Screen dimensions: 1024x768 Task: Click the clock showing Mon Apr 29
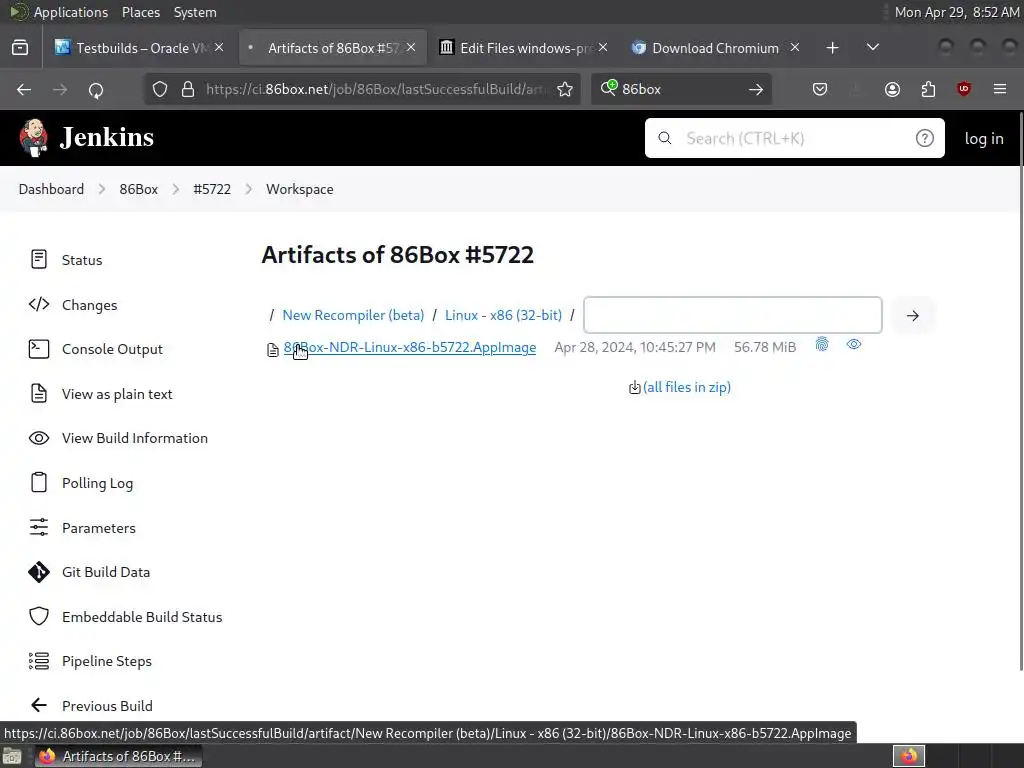956,12
